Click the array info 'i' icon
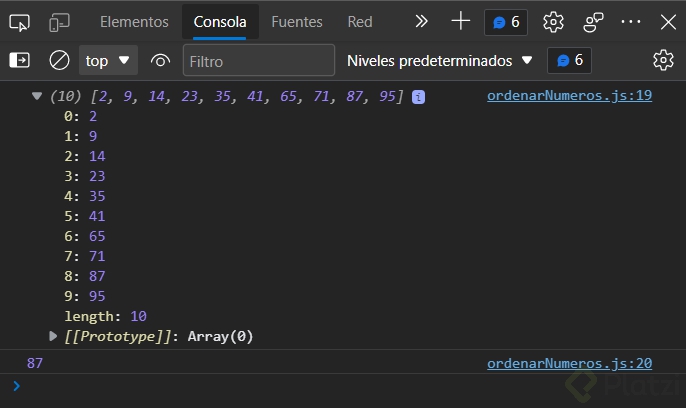Screen dimensions: 686x408 point(418,97)
